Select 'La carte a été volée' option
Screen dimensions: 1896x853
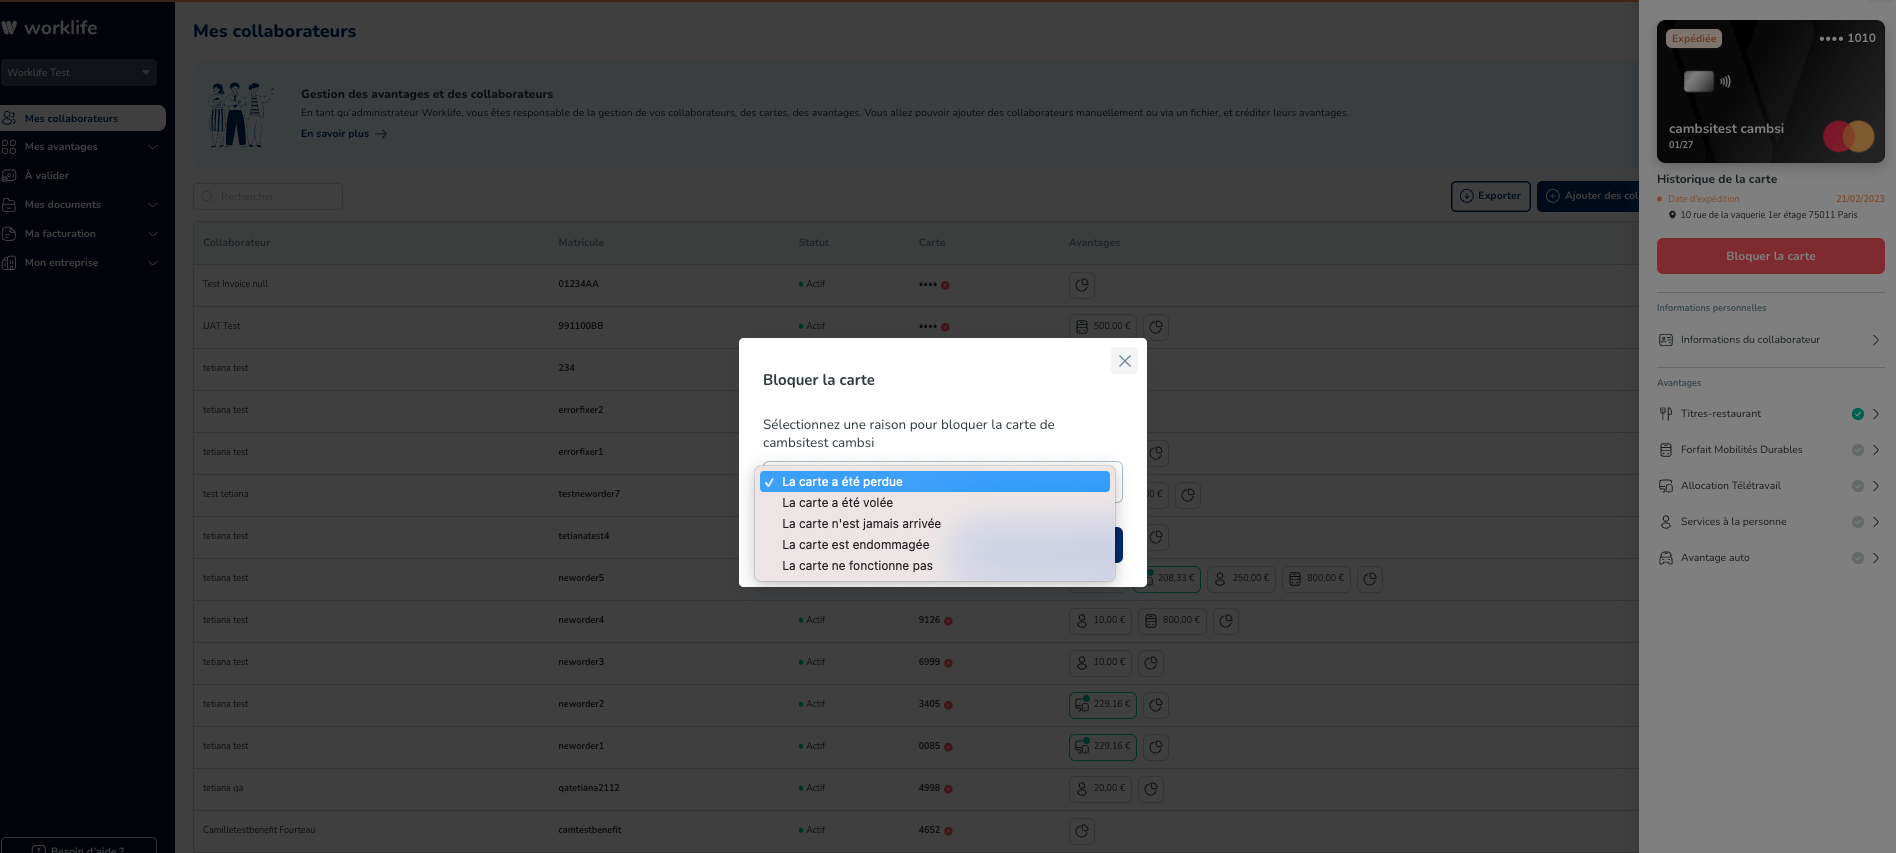point(837,503)
